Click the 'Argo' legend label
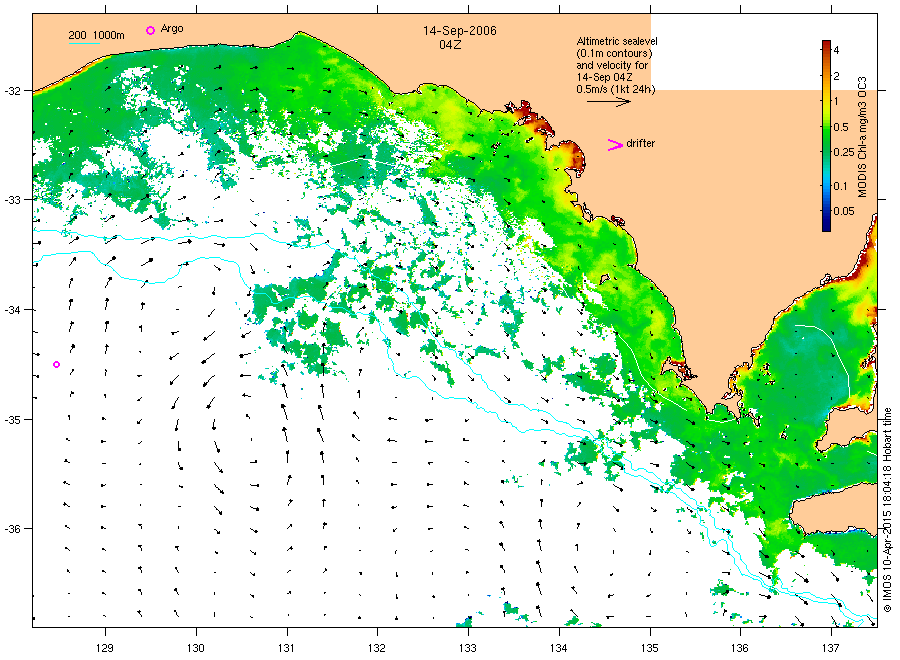900x660 pixels. [x=172, y=29]
